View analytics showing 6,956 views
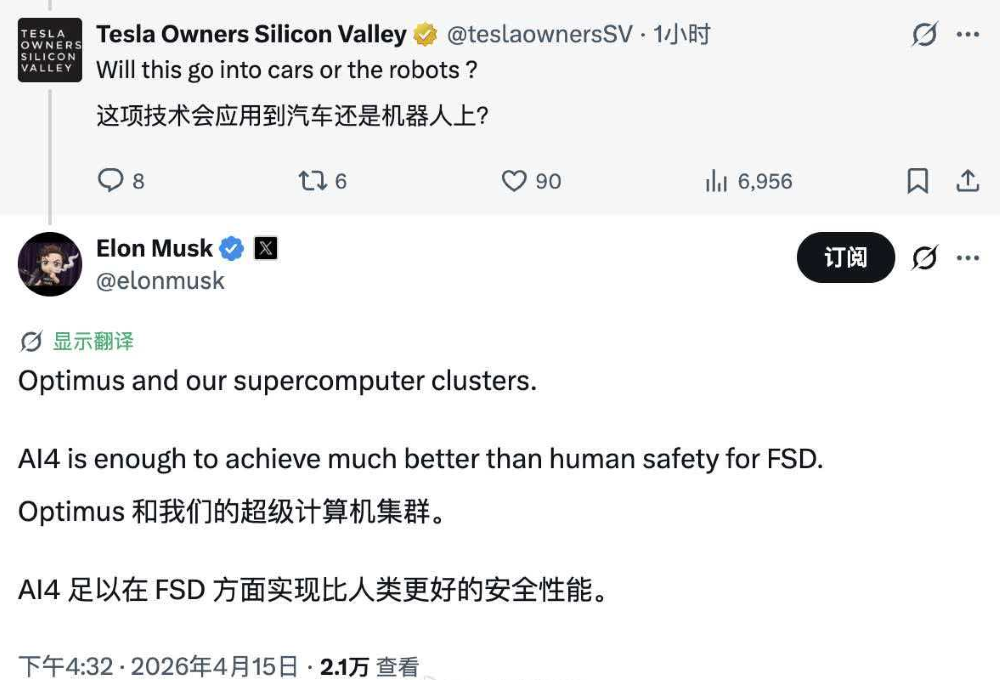The image size is (1000, 680). tap(717, 181)
